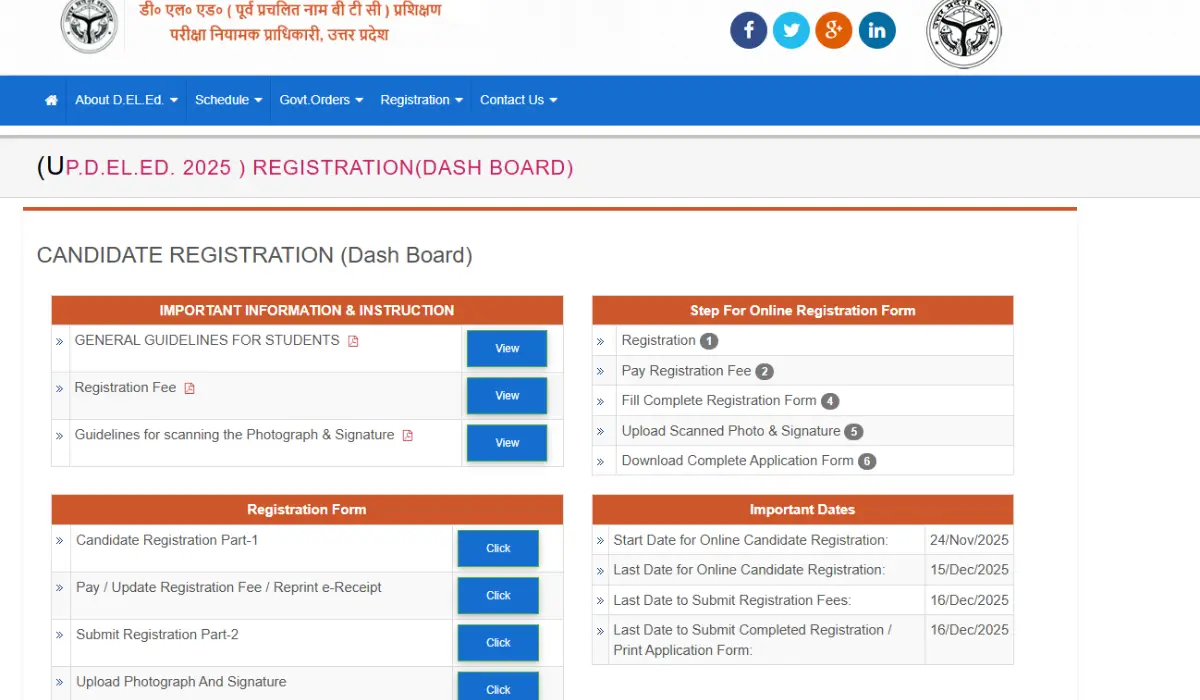Open the PDF icon beside Registration Fee
Viewport: 1200px width, 700px height.
point(190,388)
